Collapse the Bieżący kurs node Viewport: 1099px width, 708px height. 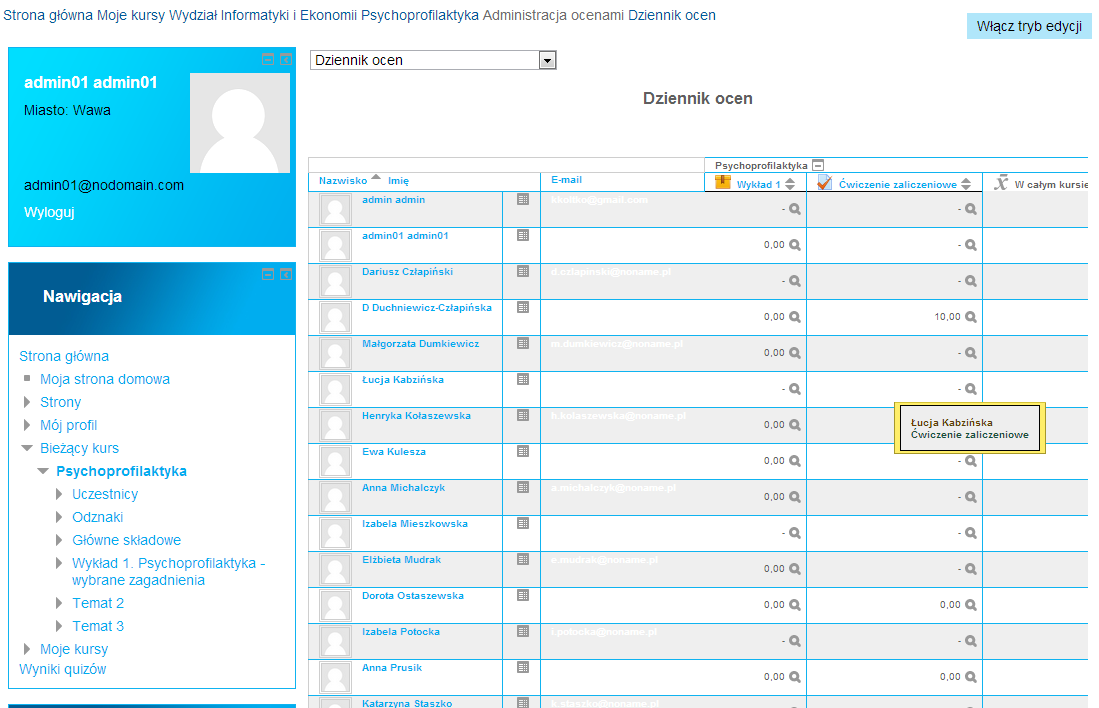pyautogui.click(x=27, y=448)
